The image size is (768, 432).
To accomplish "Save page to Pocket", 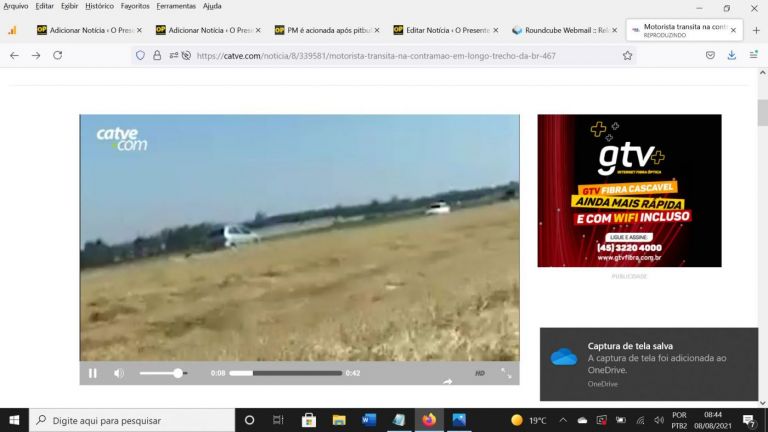I will (x=710, y=55).
